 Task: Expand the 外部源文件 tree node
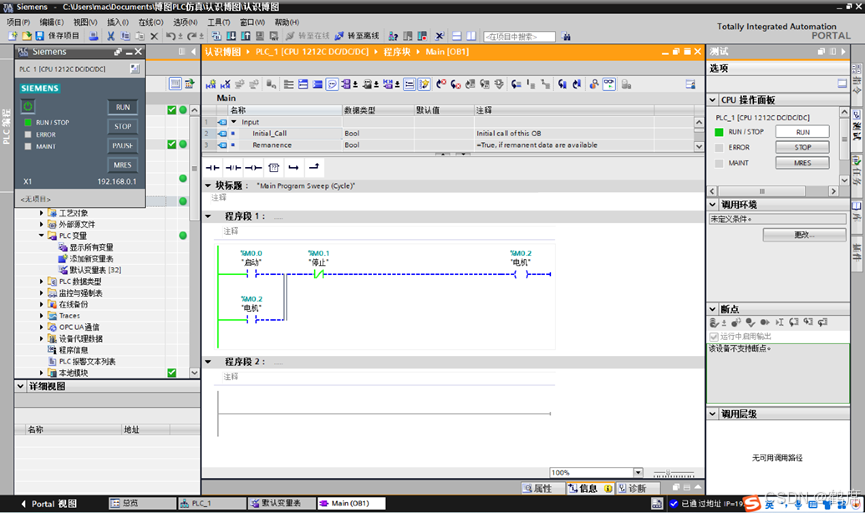tap(41, 225)
